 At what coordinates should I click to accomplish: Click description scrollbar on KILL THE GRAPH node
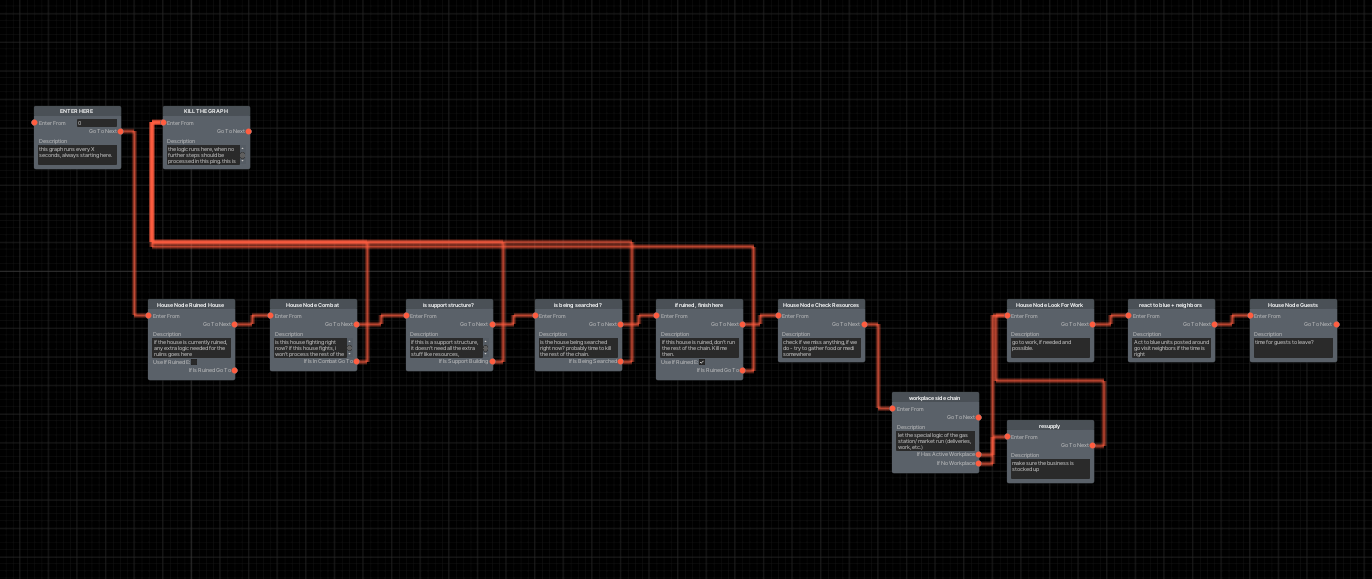point(243,155)
